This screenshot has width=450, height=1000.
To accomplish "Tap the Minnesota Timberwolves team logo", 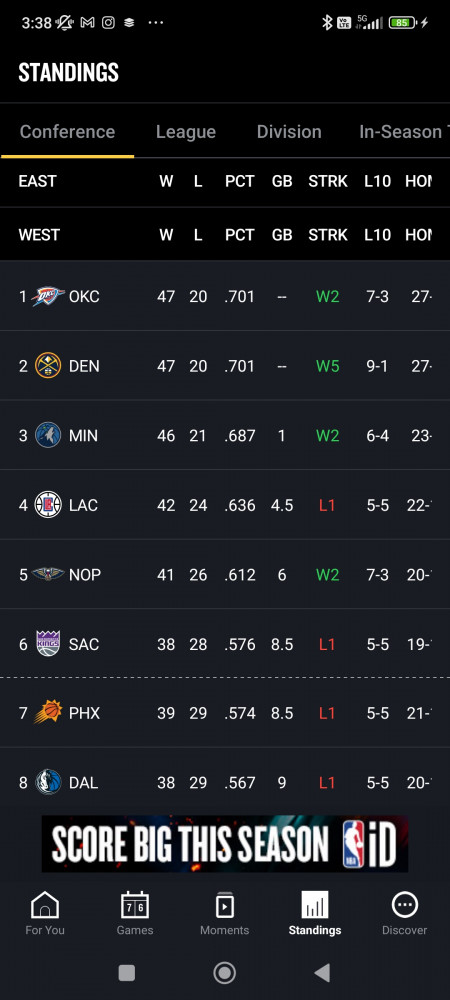I will (48, 435).
